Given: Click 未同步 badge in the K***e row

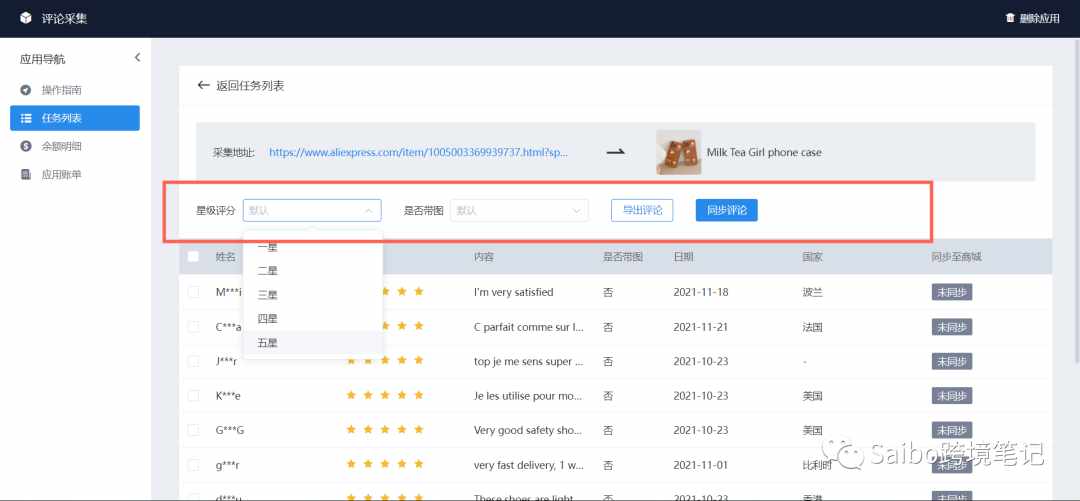Looking at the screenshot, I should point(952,396).
